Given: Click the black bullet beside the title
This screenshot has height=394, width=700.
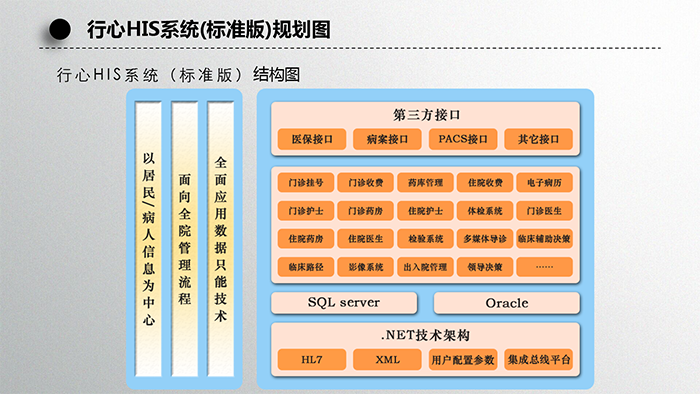Looking at the screenshot, I should pyautogui.click(x=60, y=29).
